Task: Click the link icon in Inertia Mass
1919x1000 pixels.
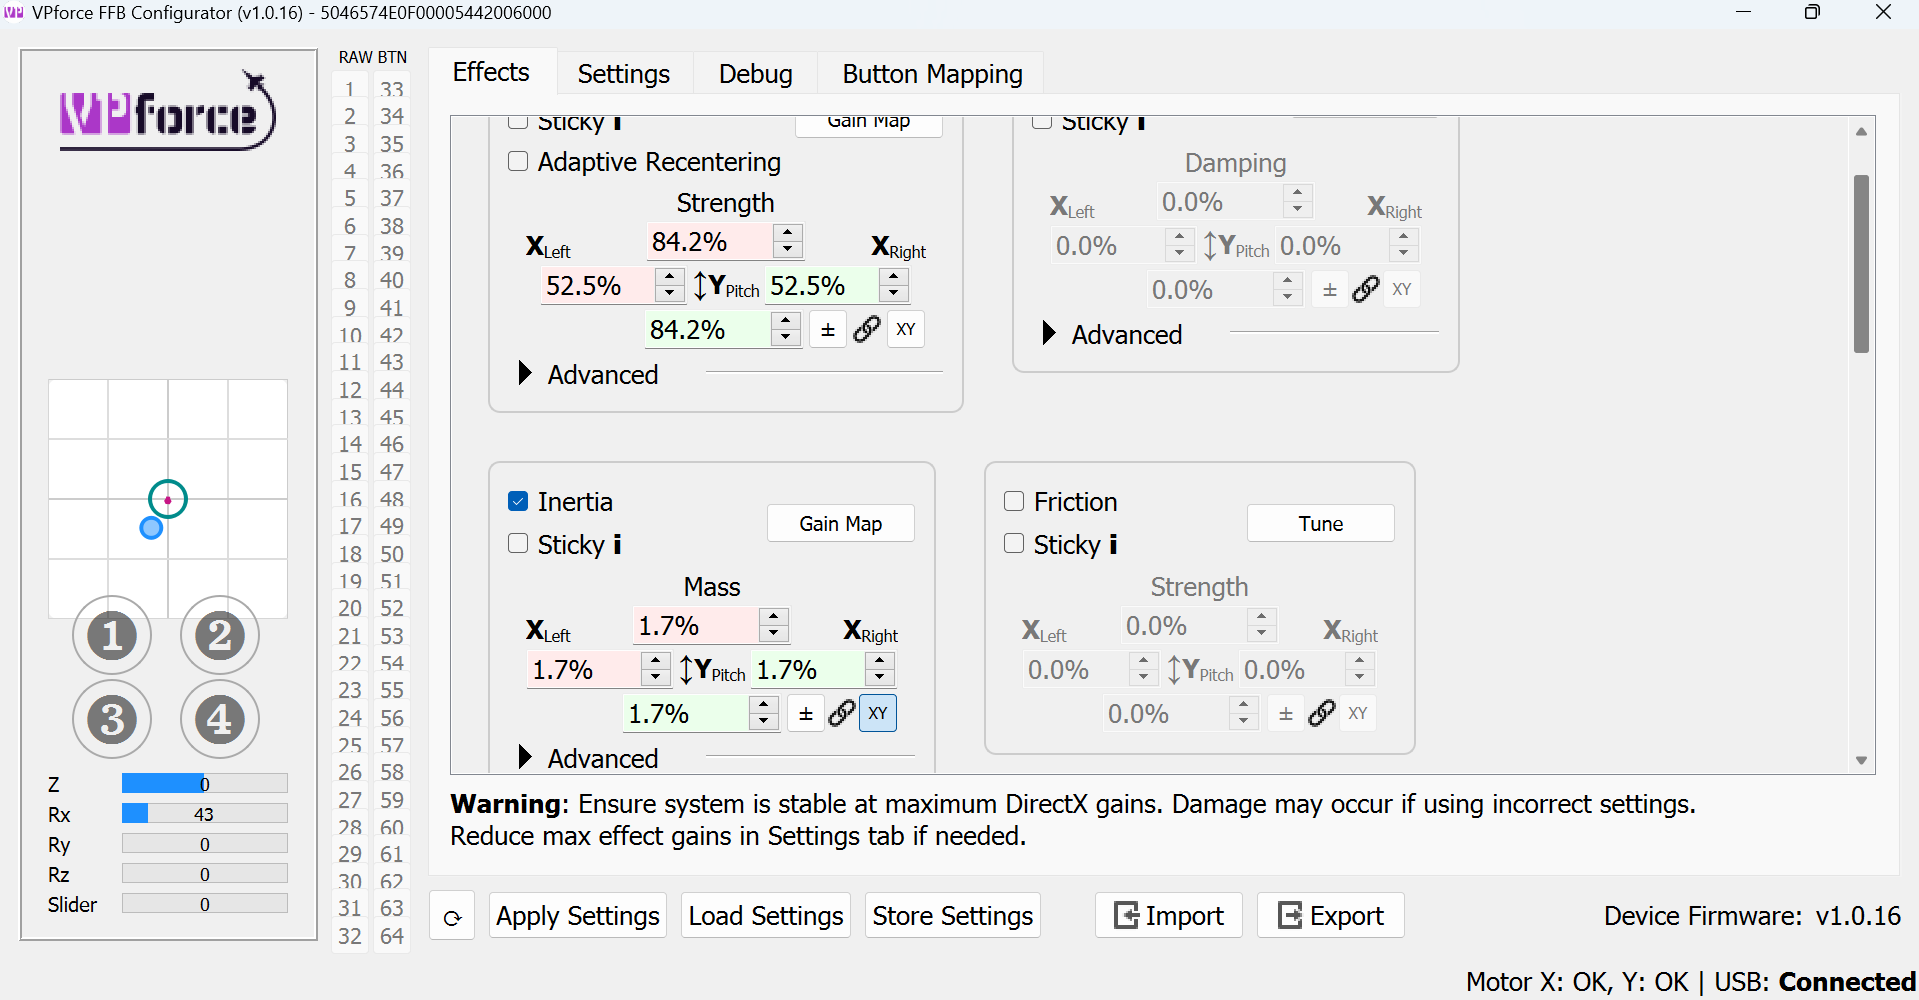Action: [842, 713]
